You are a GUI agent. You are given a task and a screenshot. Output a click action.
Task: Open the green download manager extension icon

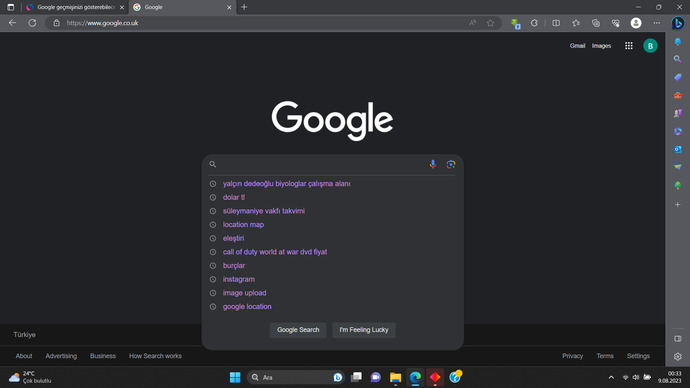[x=515, y=23]
